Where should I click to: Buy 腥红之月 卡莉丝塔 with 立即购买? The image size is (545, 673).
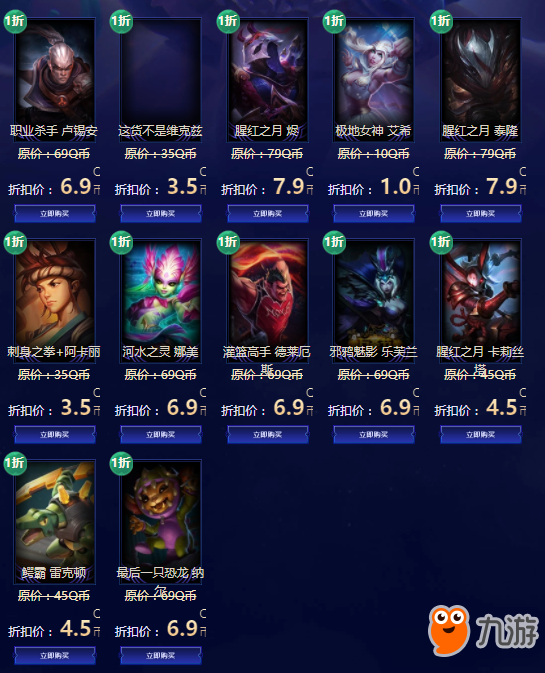481,434
